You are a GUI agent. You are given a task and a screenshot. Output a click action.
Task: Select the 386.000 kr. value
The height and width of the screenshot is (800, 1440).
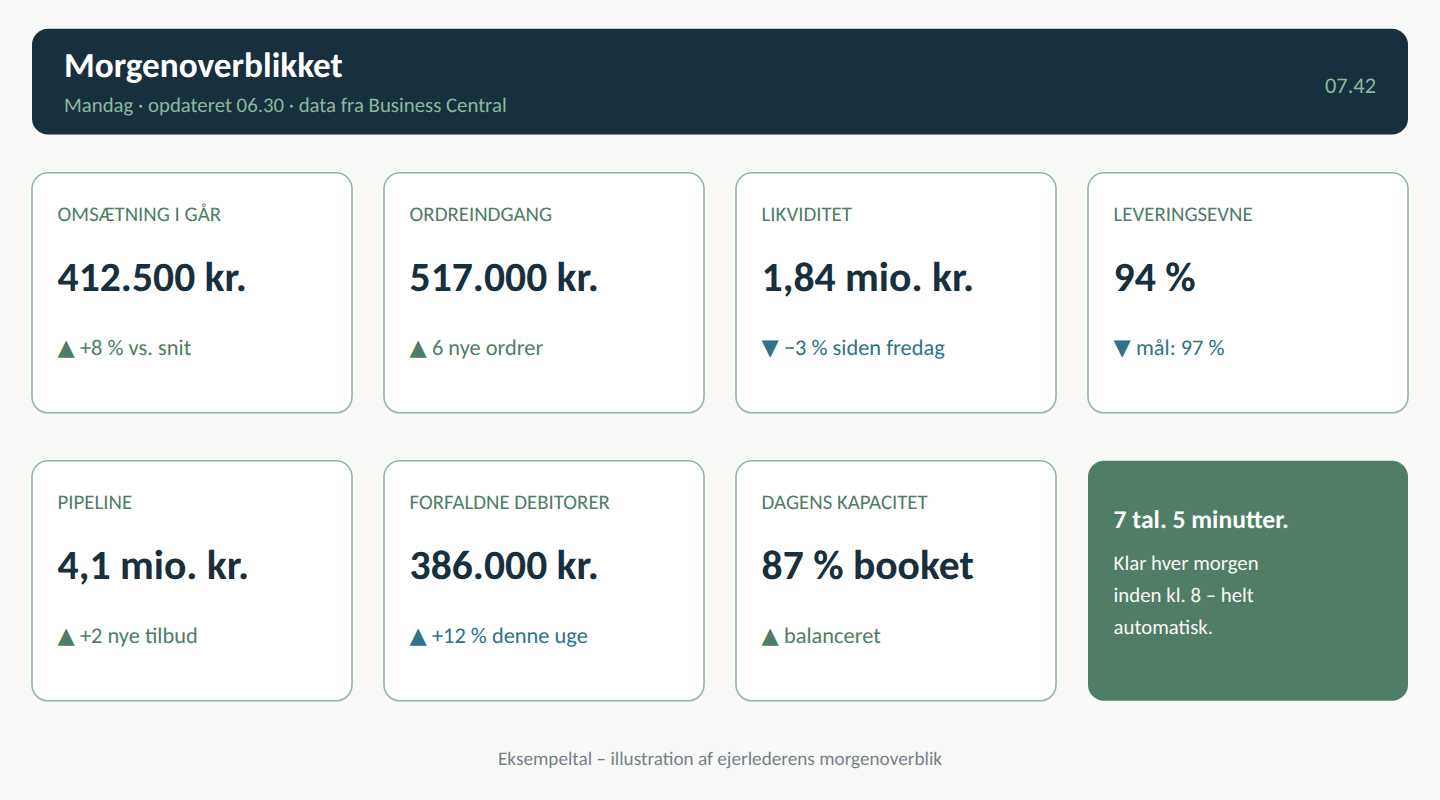coord(504,566)
